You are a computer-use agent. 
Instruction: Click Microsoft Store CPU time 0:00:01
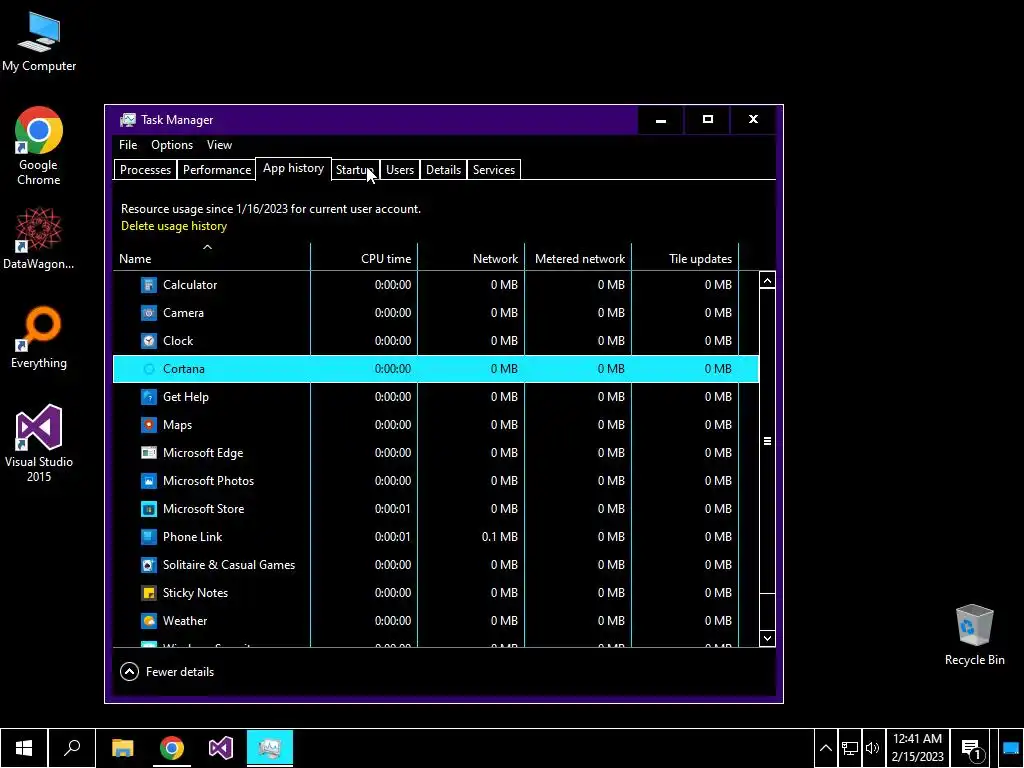pyautogui.click(x=392, y=509)
